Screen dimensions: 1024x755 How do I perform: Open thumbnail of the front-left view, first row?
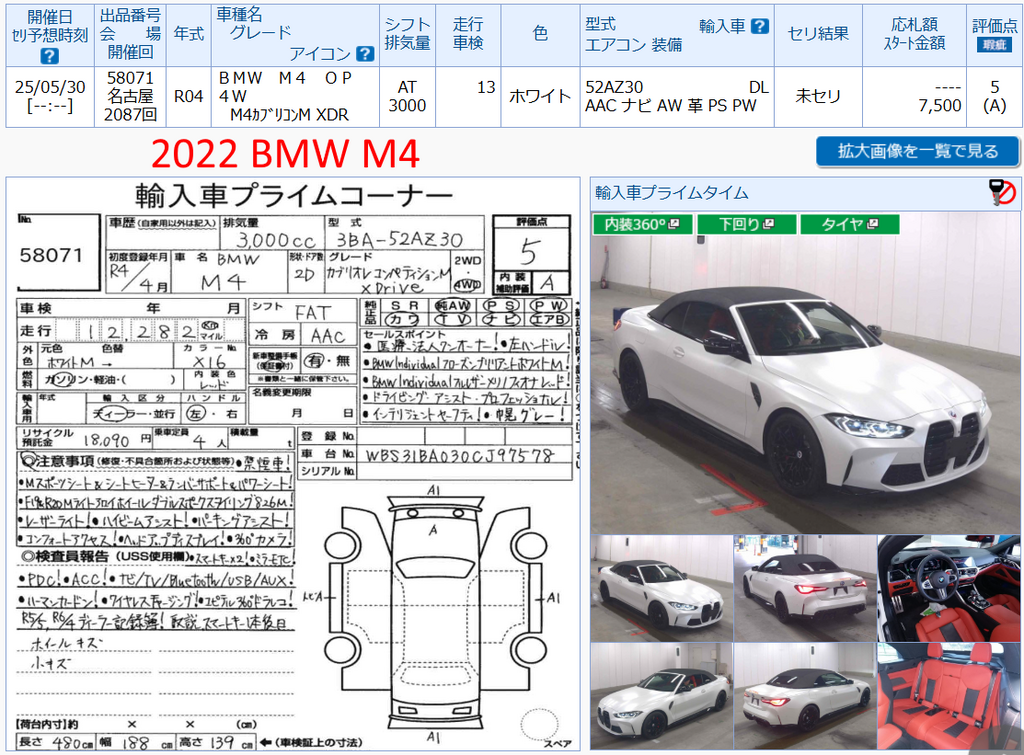(662, 588)
